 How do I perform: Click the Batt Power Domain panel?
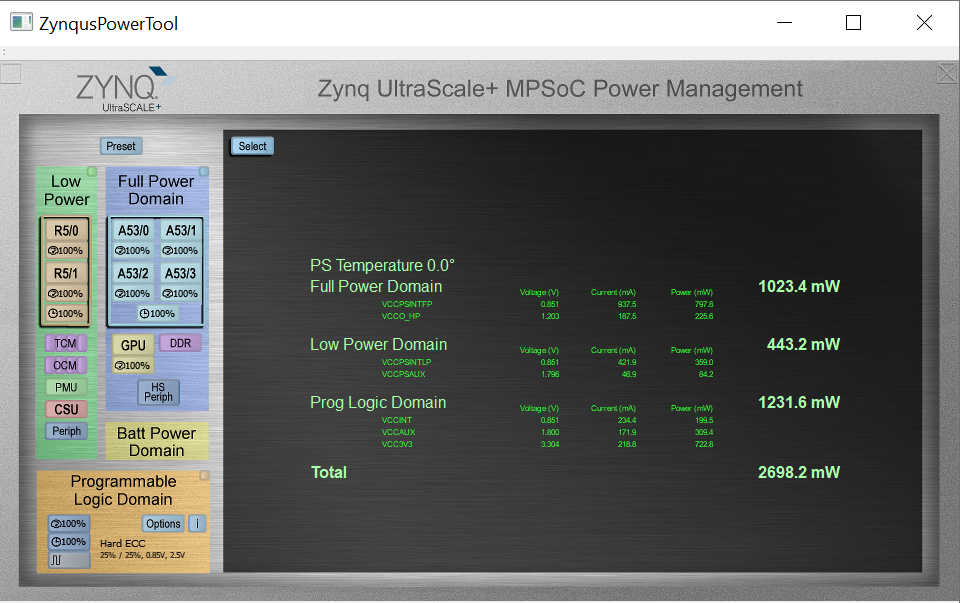(x=157, y=441)
